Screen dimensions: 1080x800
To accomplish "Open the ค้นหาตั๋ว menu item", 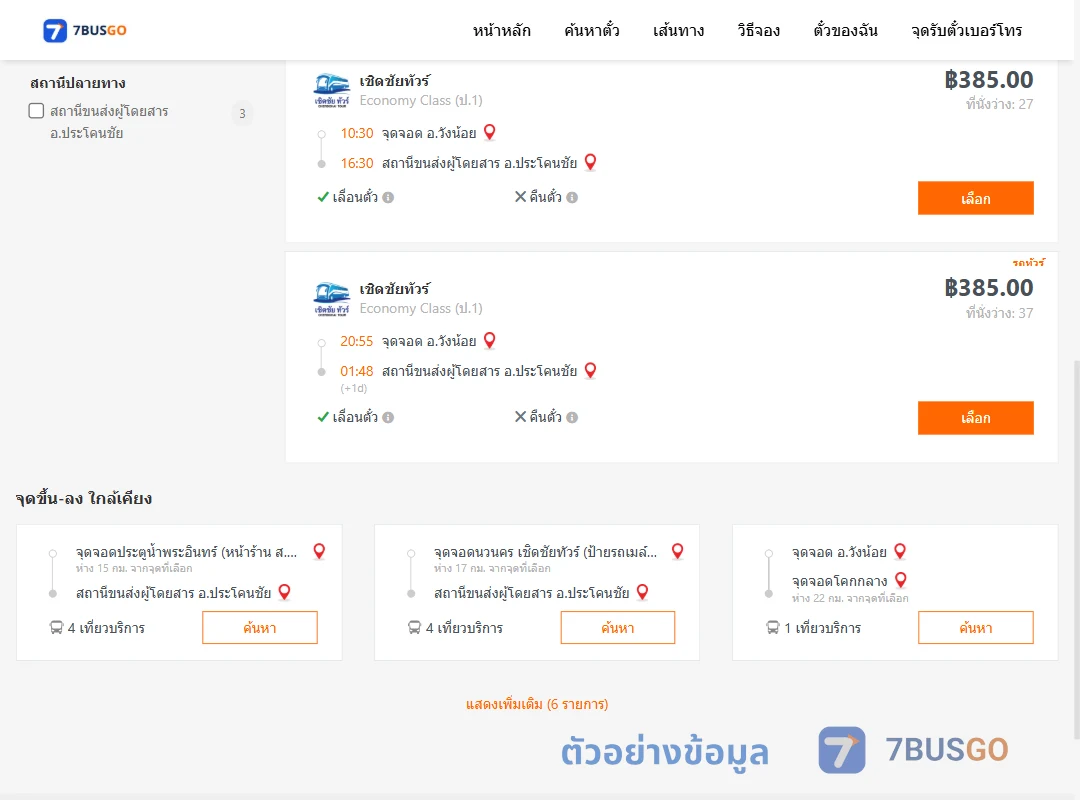I will click(x=592, y=30).
